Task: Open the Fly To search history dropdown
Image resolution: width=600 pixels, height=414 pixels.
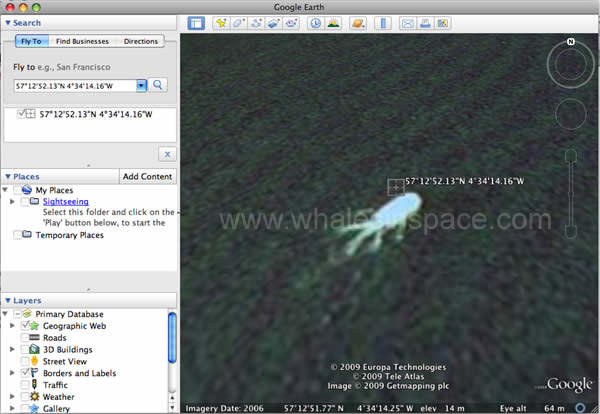Action: tap(141, 85)
